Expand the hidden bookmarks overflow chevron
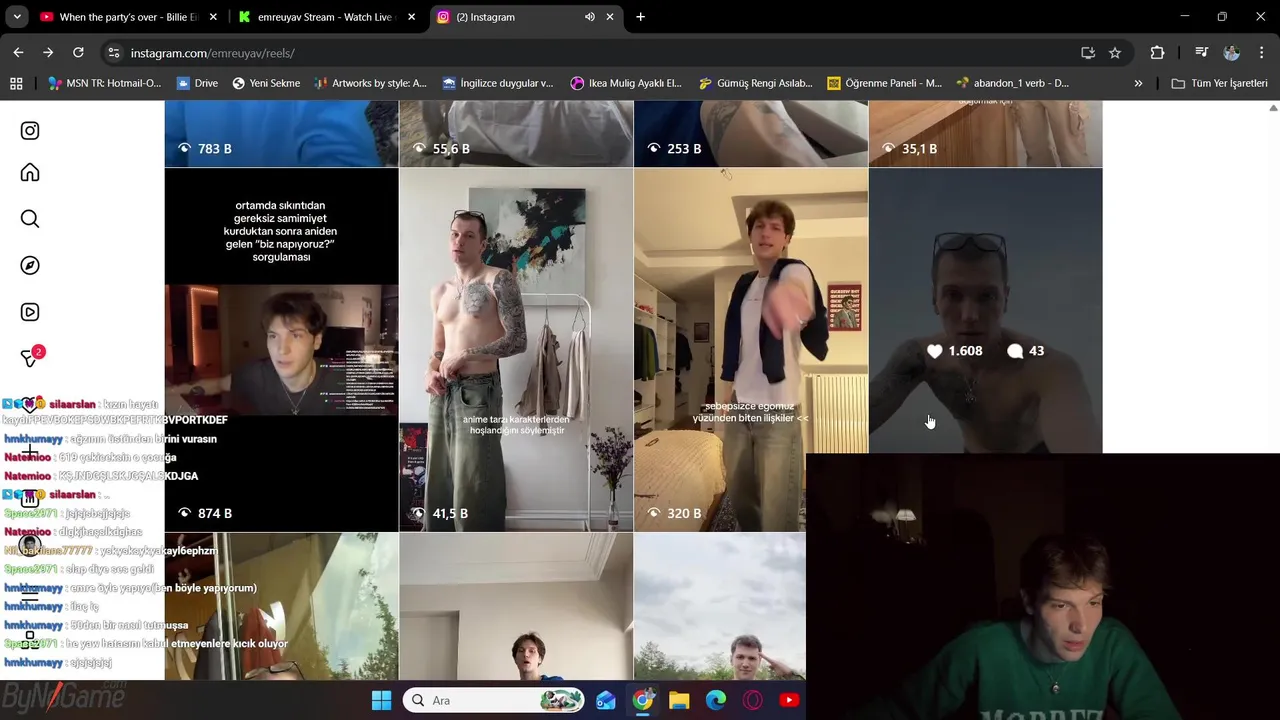The height and width of the screenshot is (720, 1280). coord(1138,83)
